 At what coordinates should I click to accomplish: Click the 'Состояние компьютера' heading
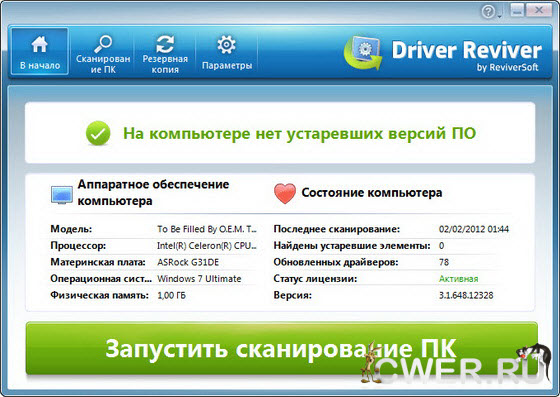[x=372, y=193]
